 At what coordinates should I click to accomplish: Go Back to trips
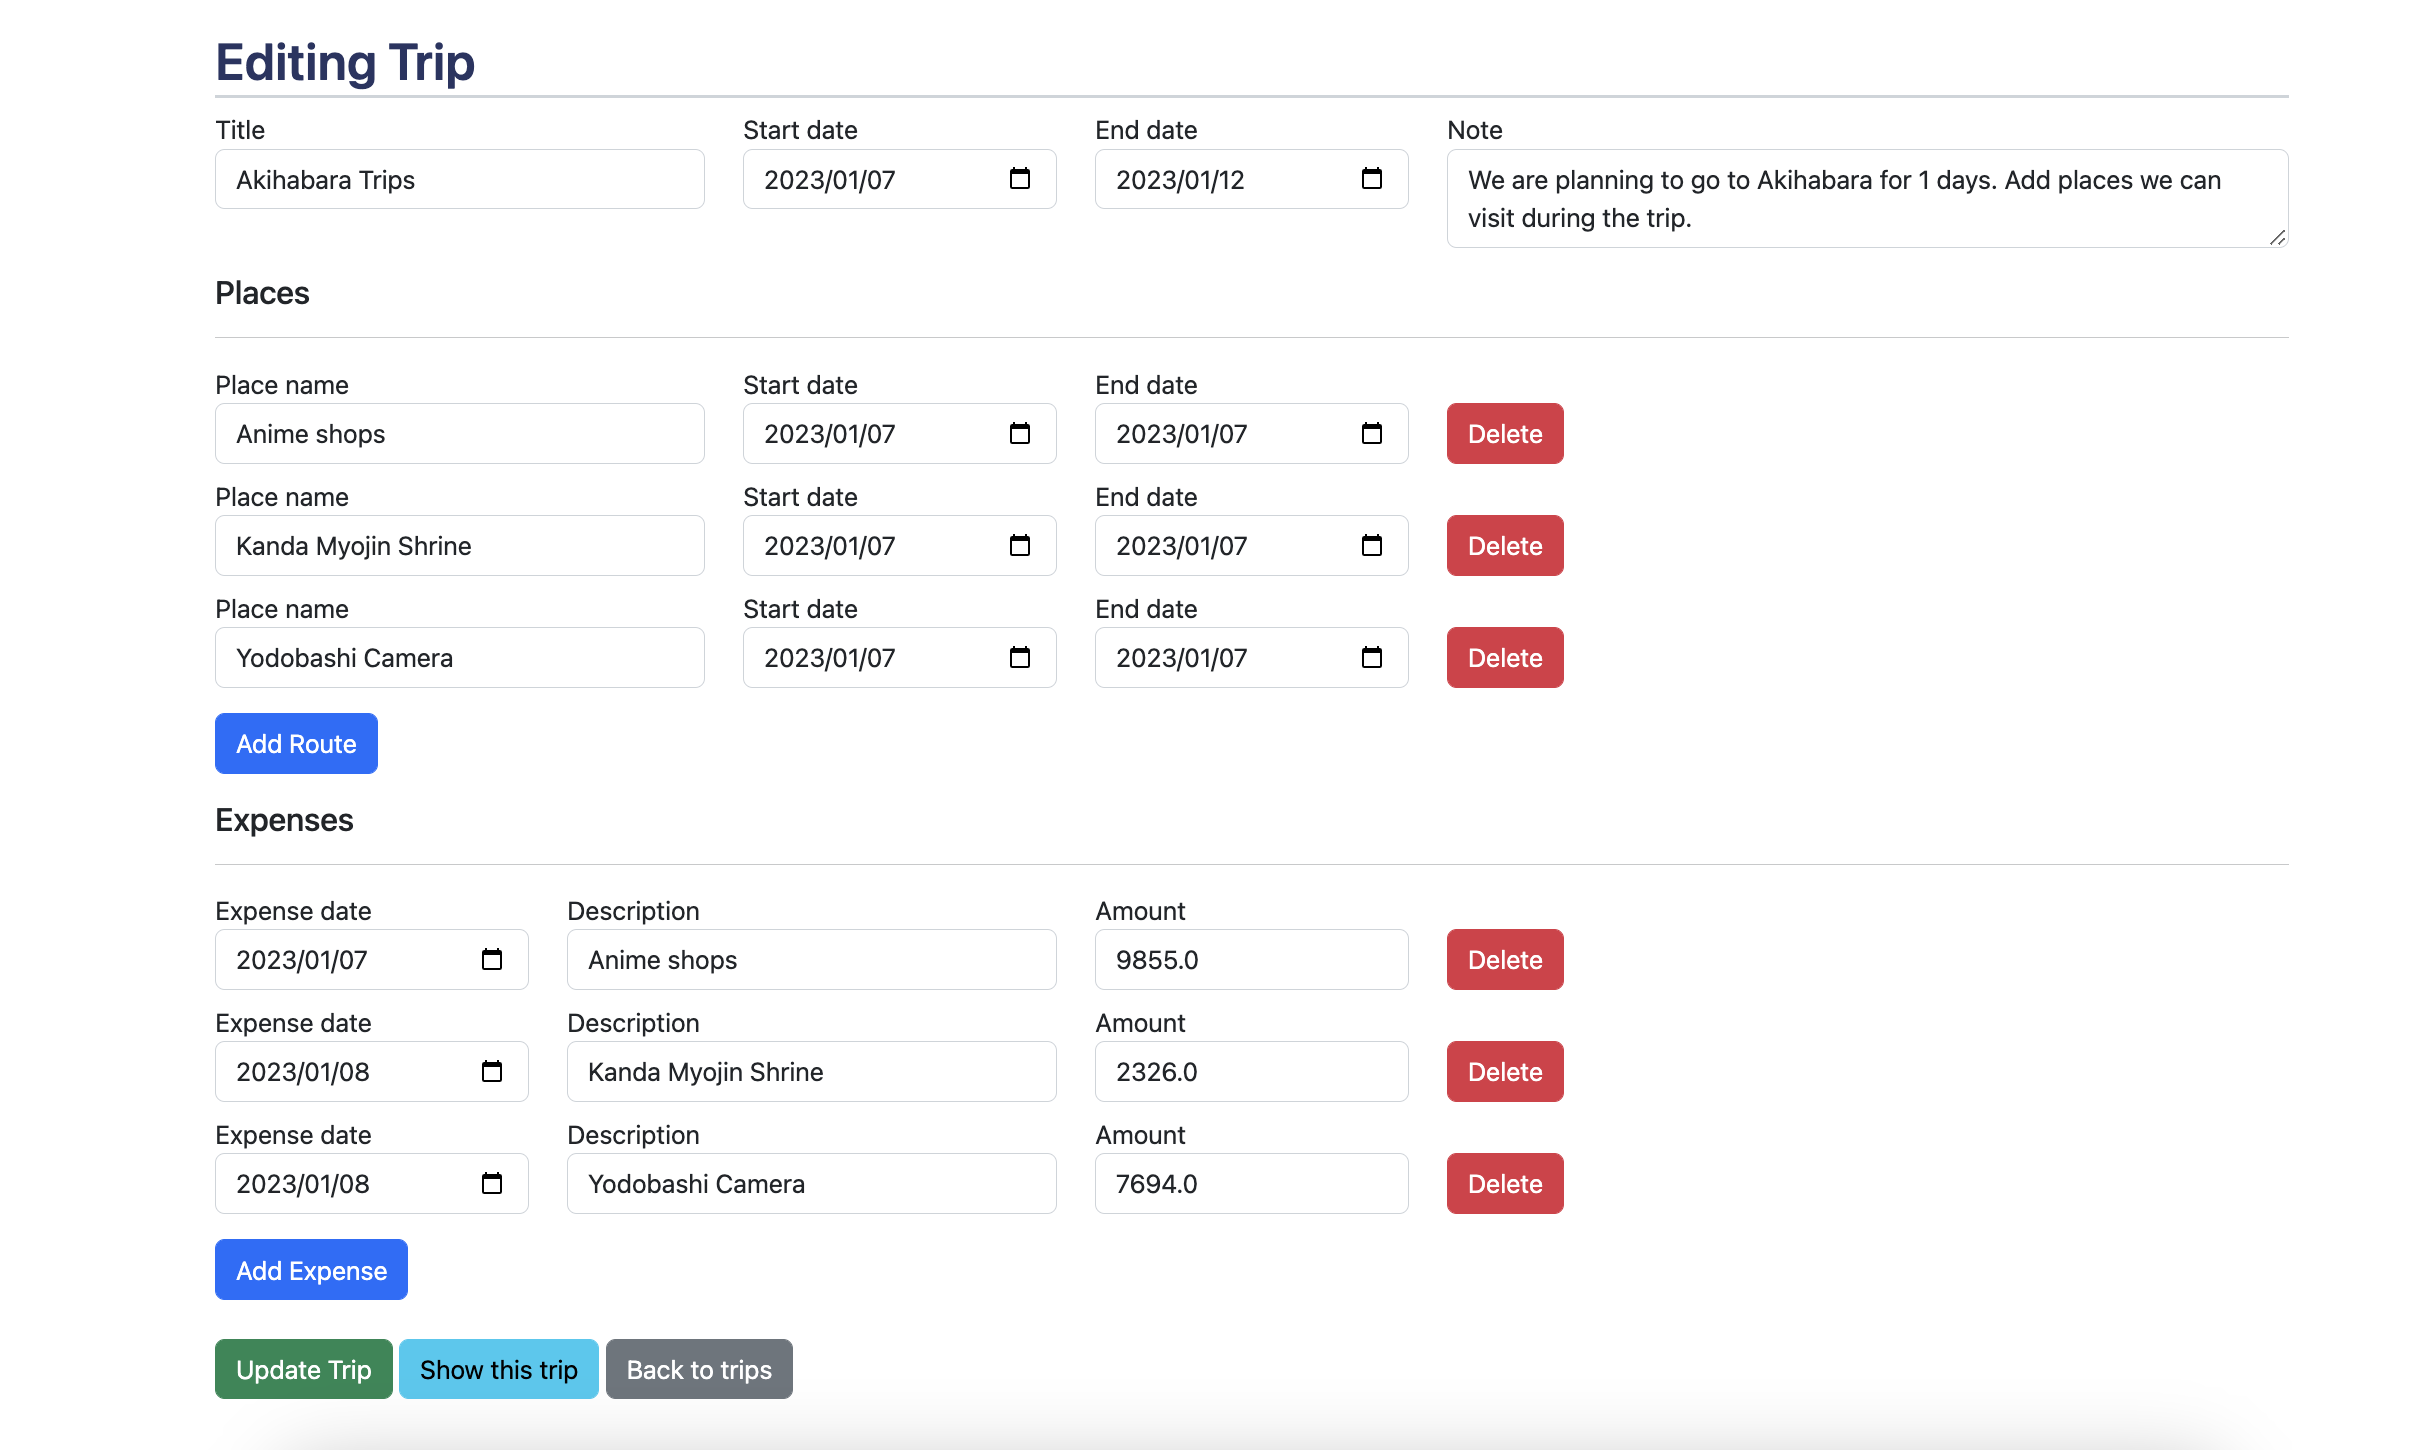[698, 1369]
